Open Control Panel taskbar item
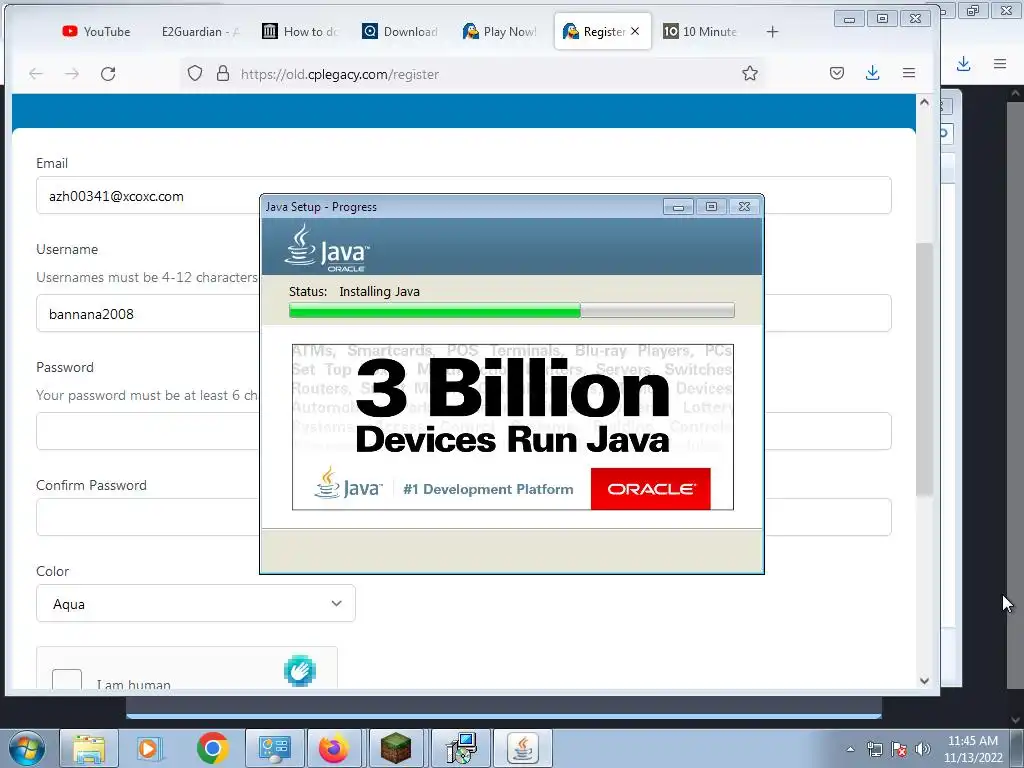The width and height of the screenshot is (1024, 768). click(x=274, y=748)
